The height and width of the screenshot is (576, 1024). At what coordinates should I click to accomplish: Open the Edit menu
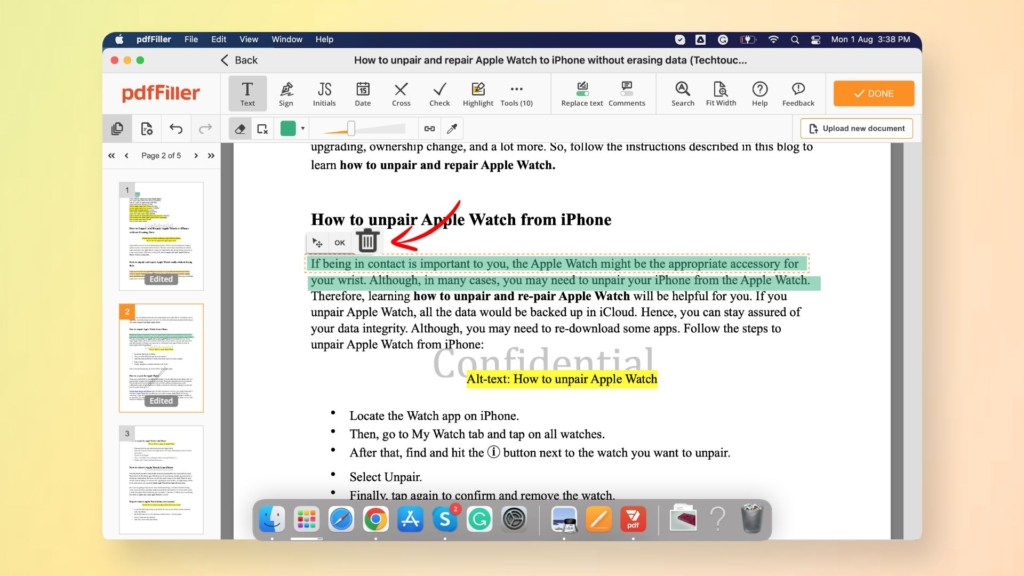219,39
